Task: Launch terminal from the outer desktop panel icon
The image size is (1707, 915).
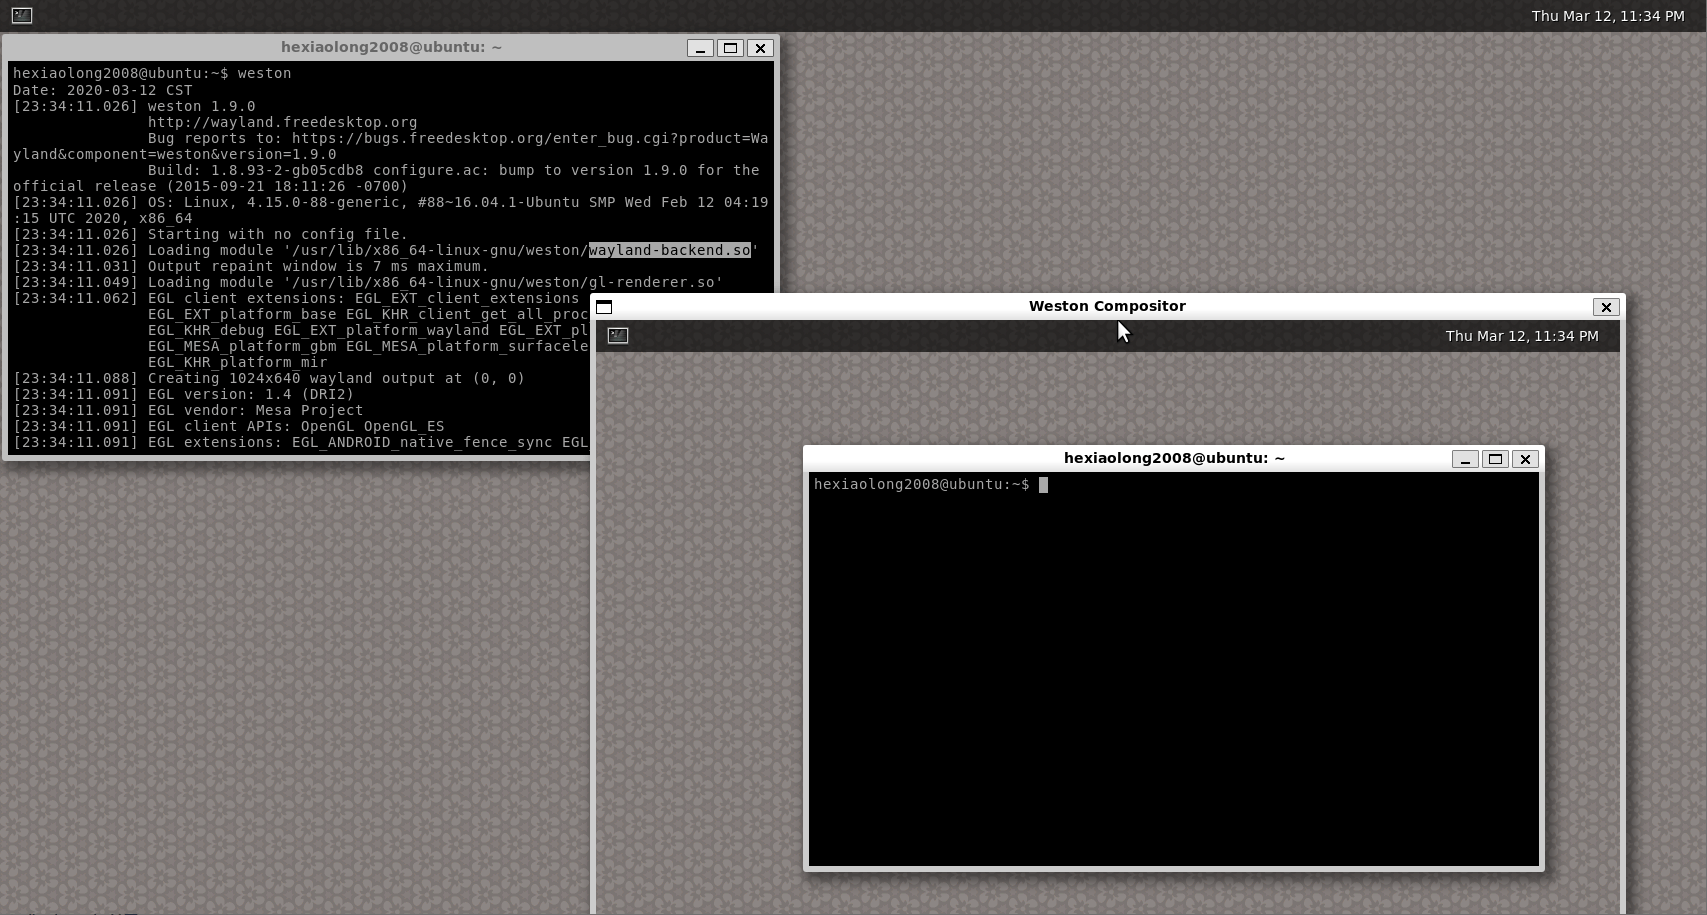Action: click(x=22, y=15)
